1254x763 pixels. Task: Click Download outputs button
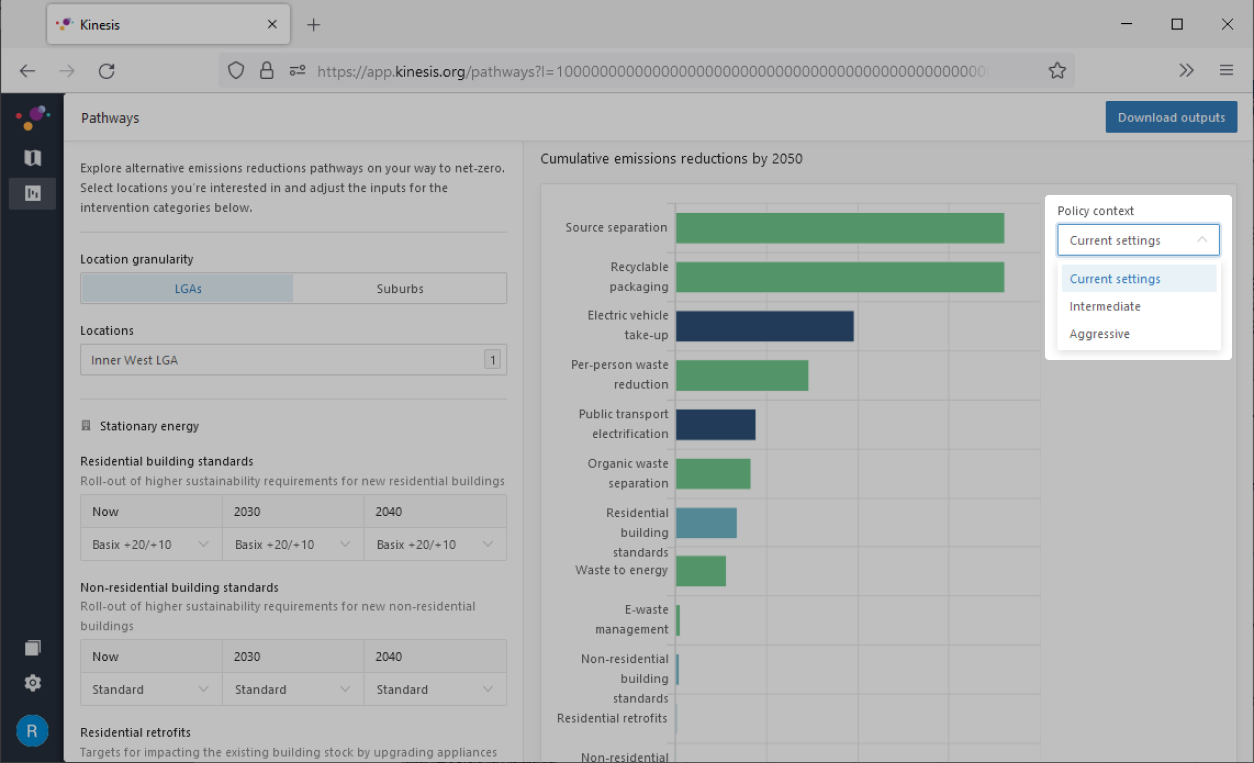tap(1171, 117)
